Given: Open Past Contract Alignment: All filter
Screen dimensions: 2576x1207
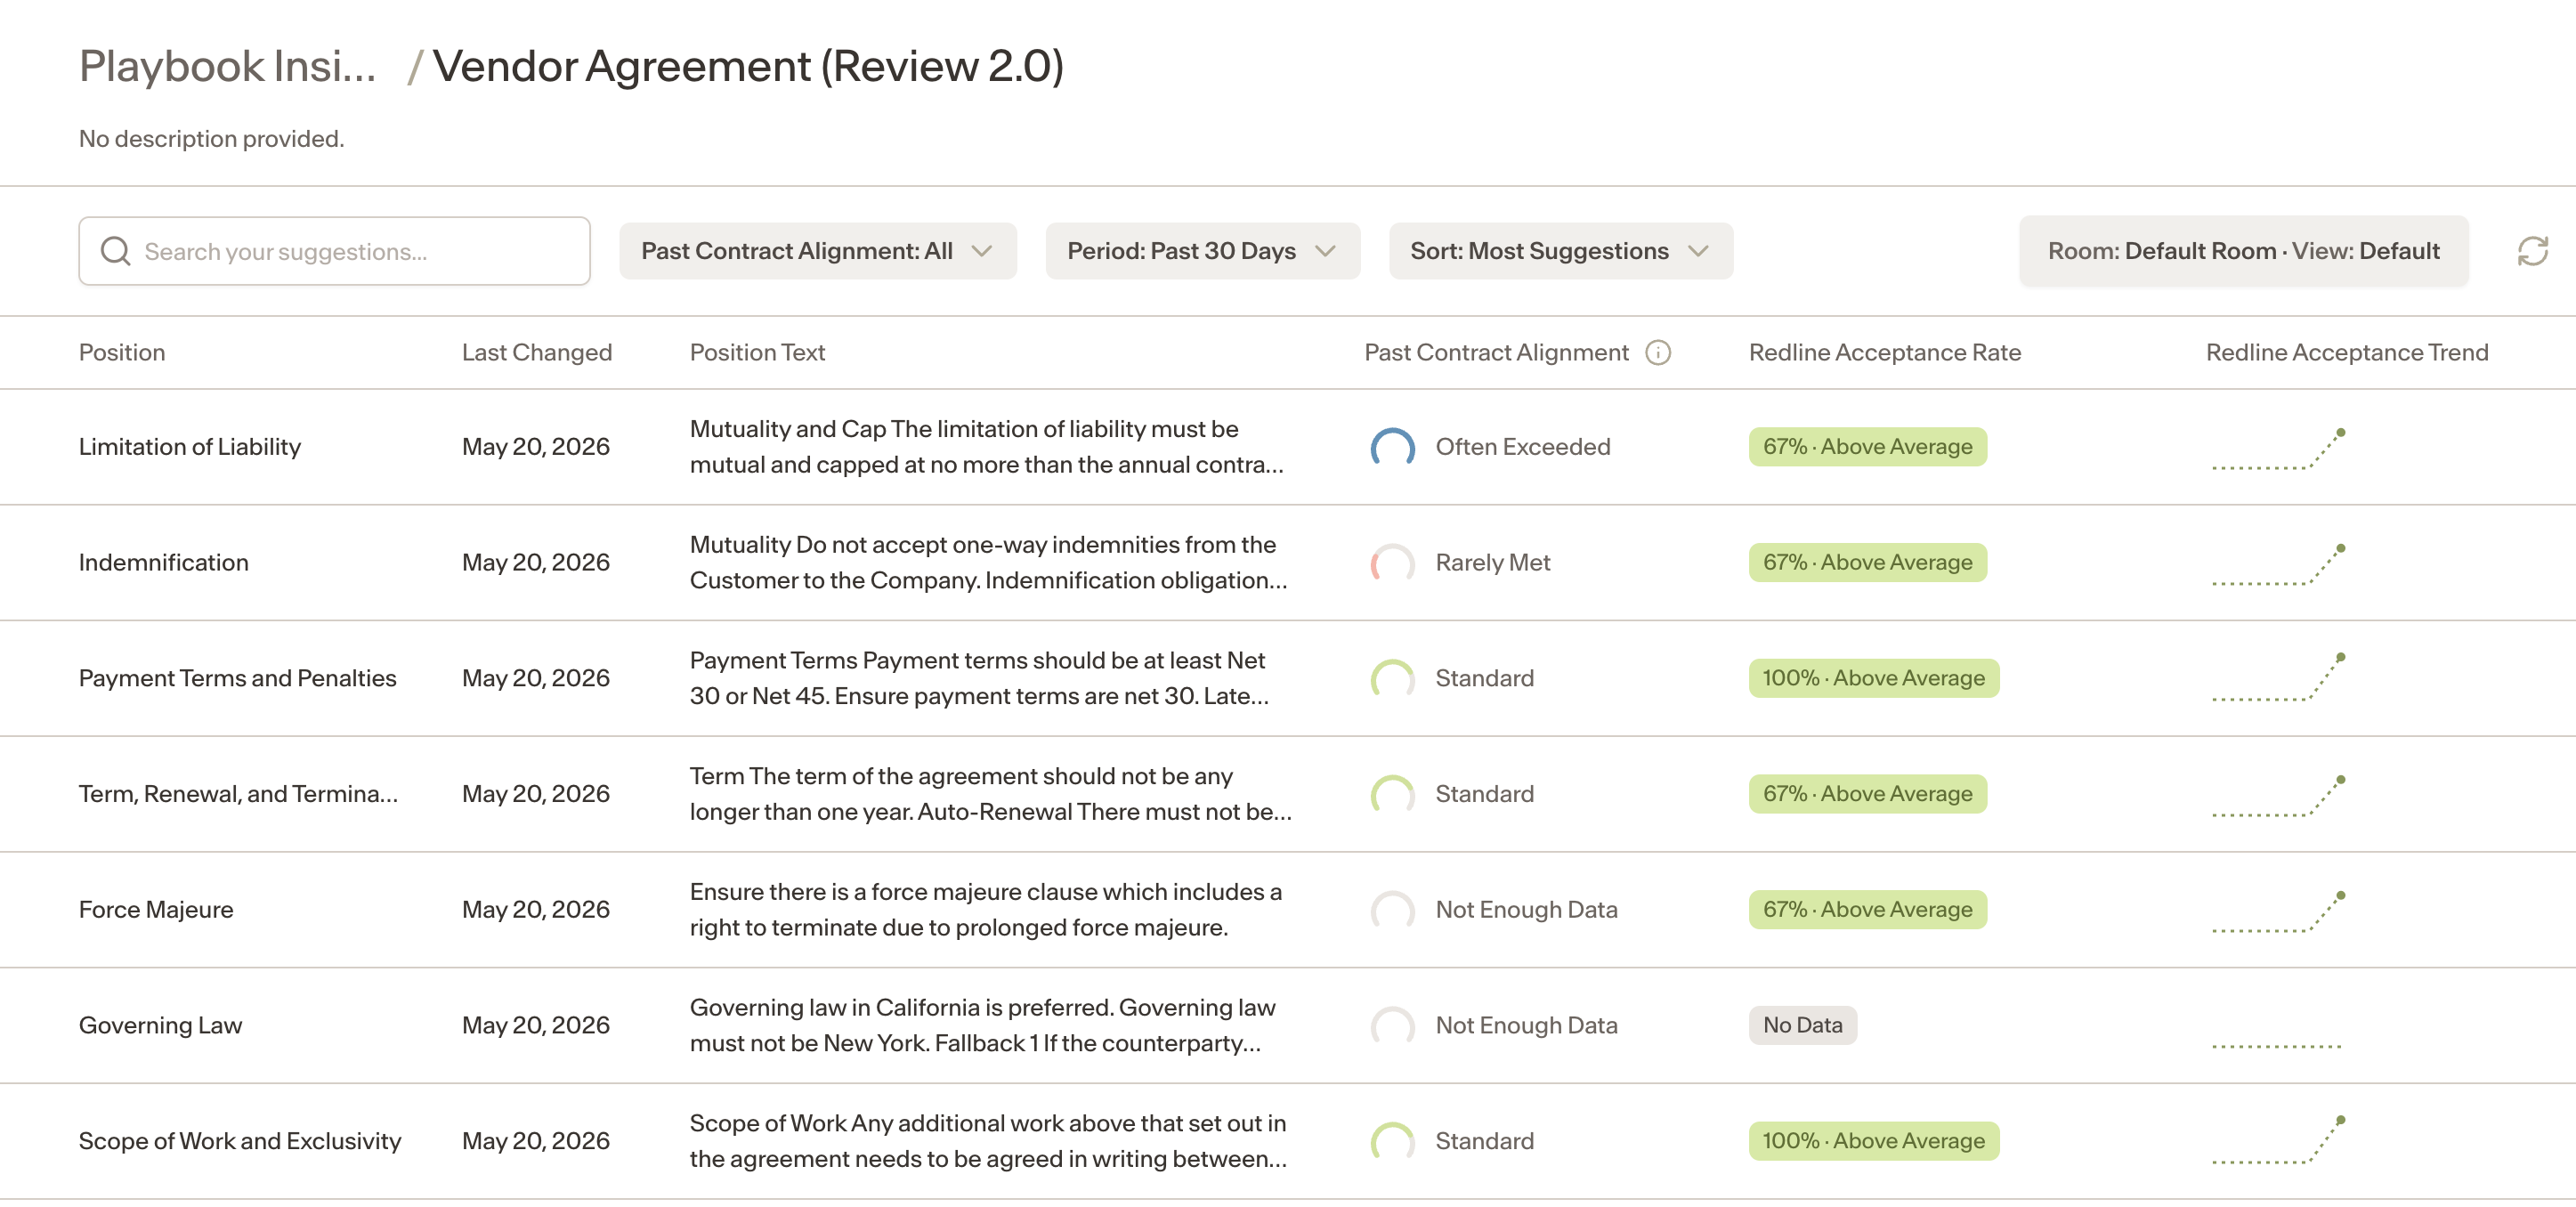Looking at the screenshot, I should [x=817, y=251].
